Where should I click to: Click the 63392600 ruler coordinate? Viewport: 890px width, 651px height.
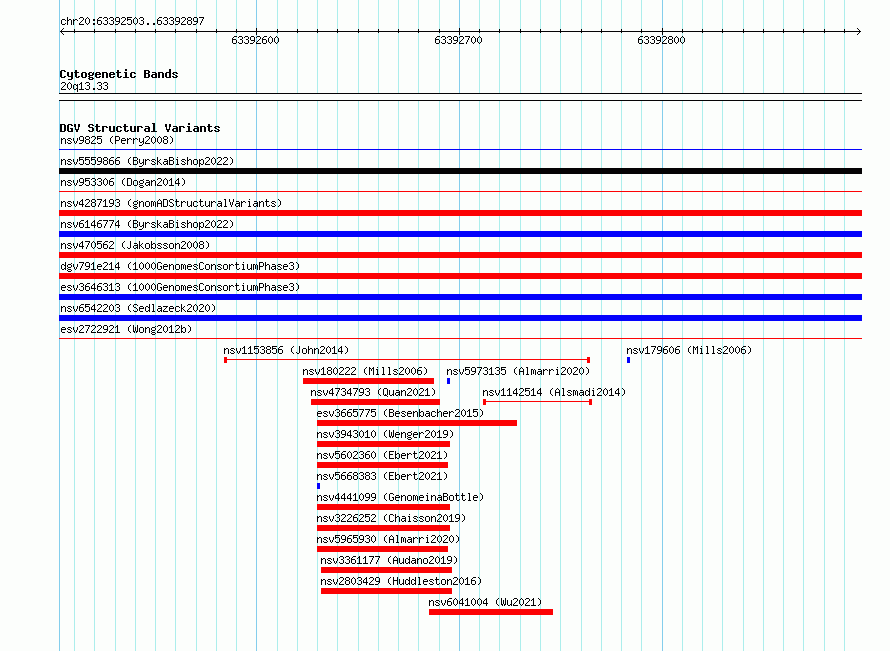click(255, 40)
